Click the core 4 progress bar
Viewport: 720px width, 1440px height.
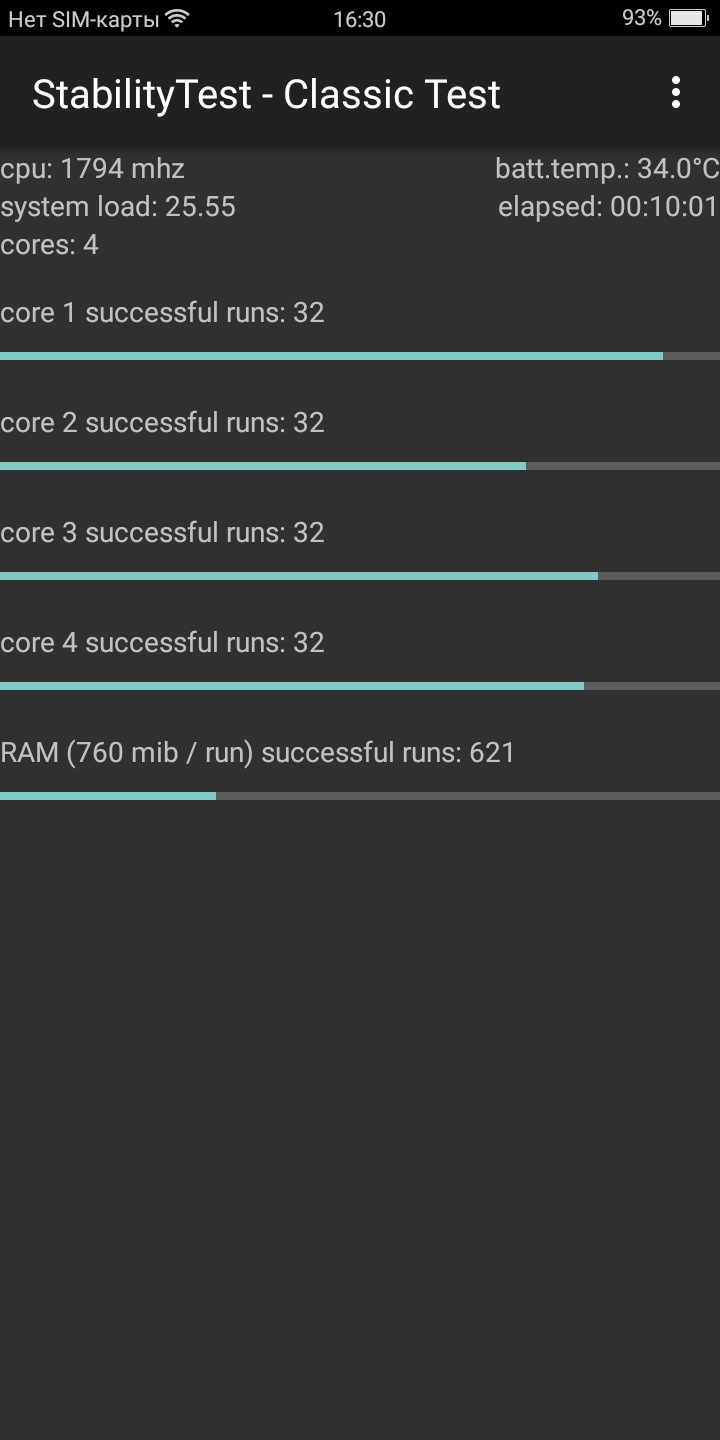[x=360, y=686]
